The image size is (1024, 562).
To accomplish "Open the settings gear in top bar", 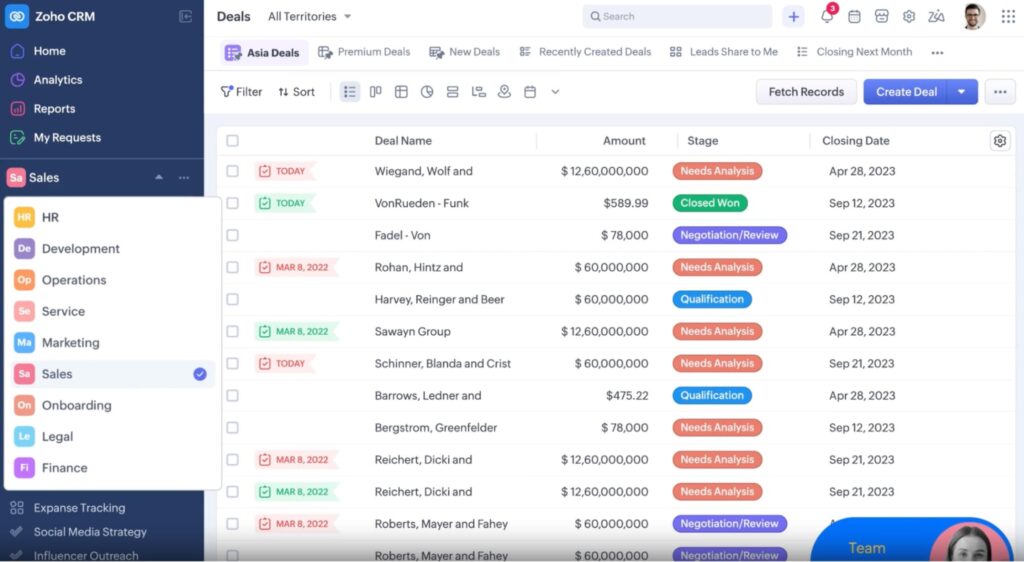I will pyautogui.click(x=909, y=17).
